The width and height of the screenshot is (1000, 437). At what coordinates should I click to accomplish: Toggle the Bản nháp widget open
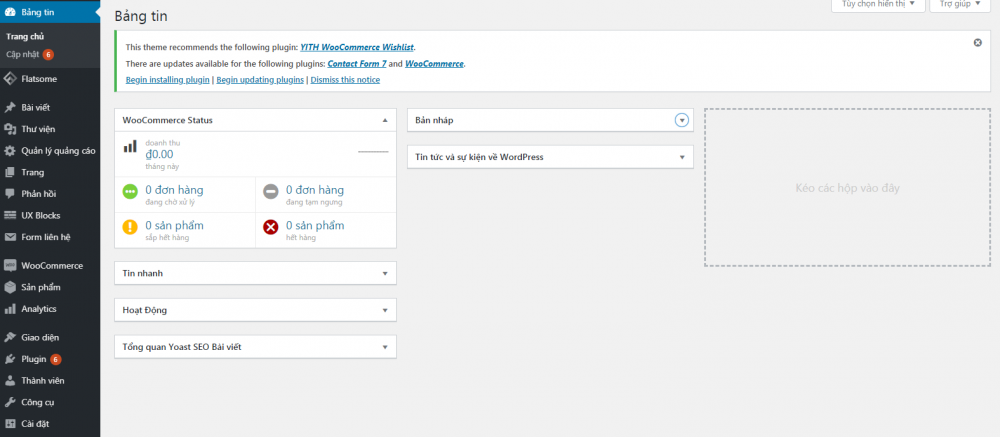point(682,120)
